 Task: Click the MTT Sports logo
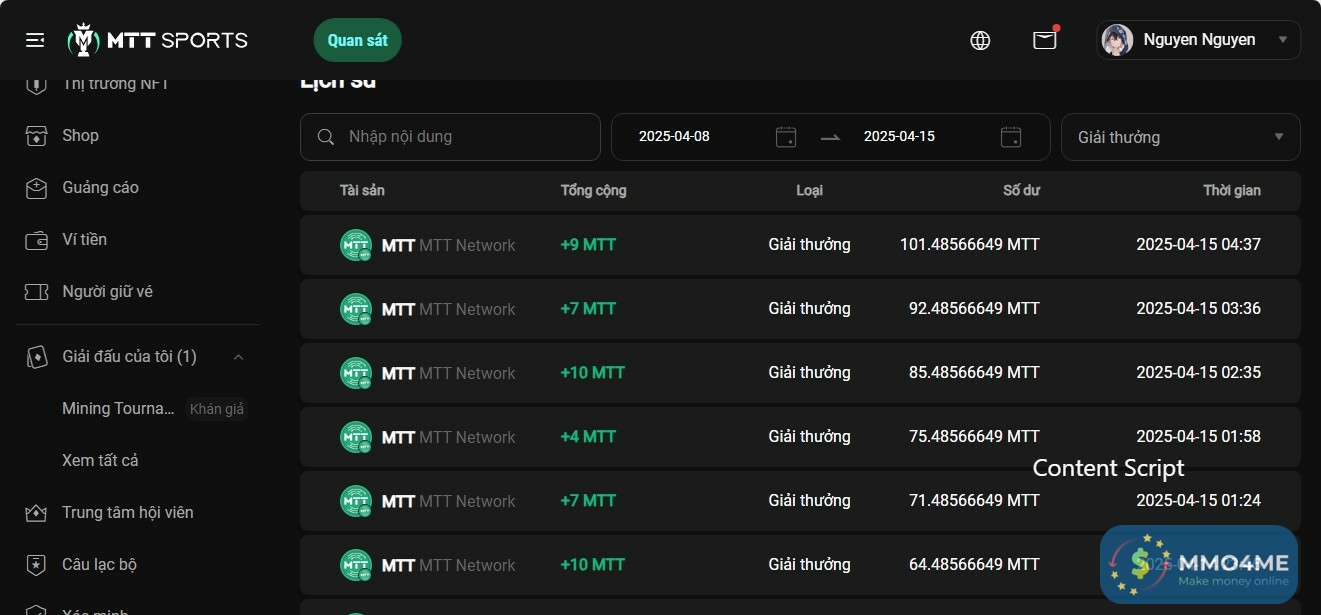[158, 40]
